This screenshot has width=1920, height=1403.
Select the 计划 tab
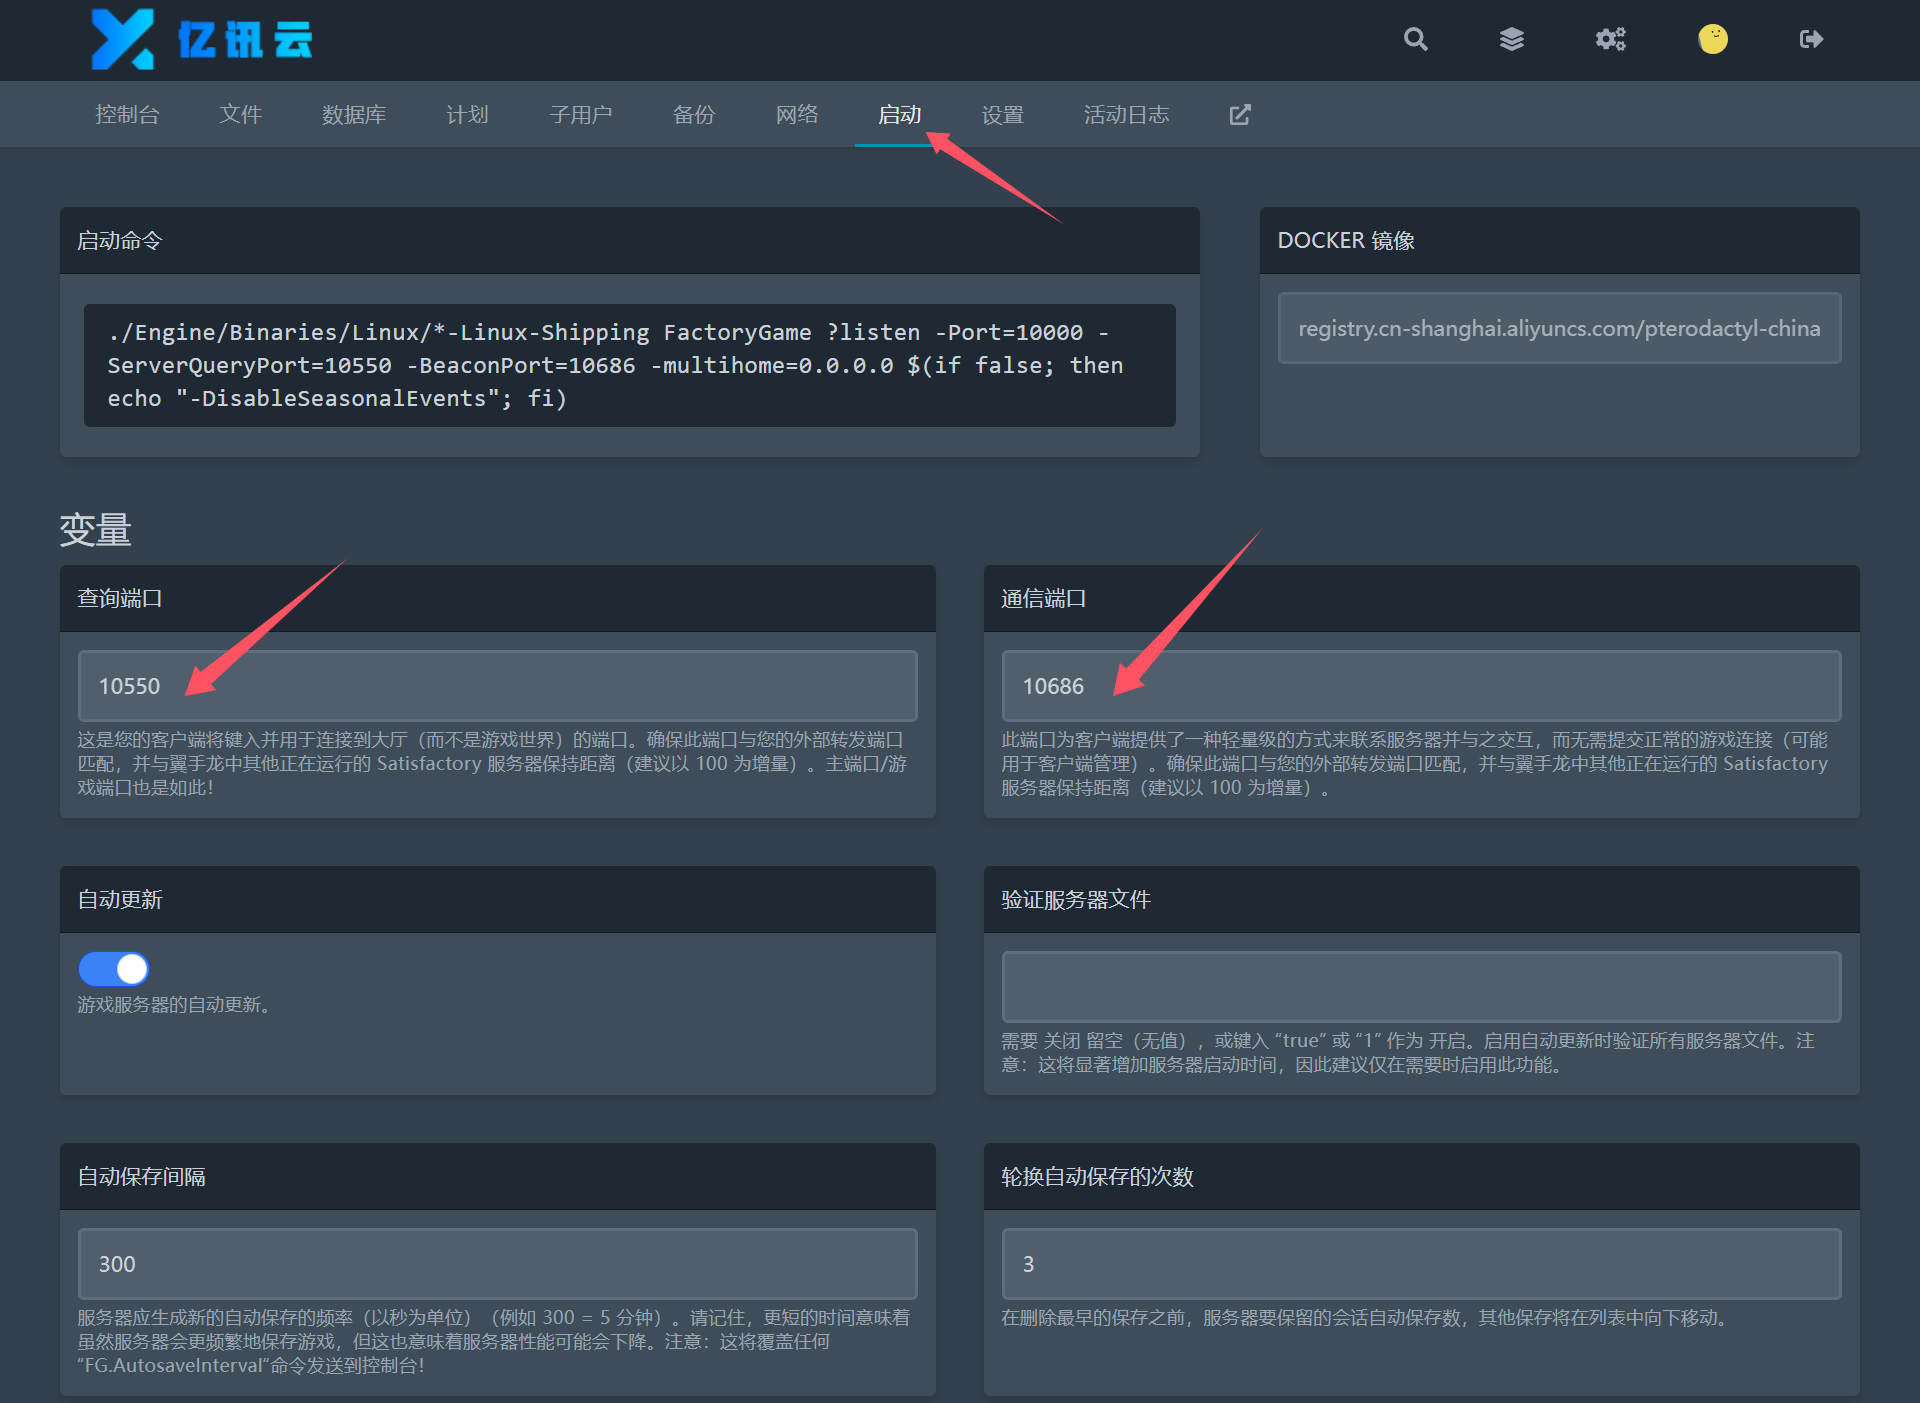[467, 114]
